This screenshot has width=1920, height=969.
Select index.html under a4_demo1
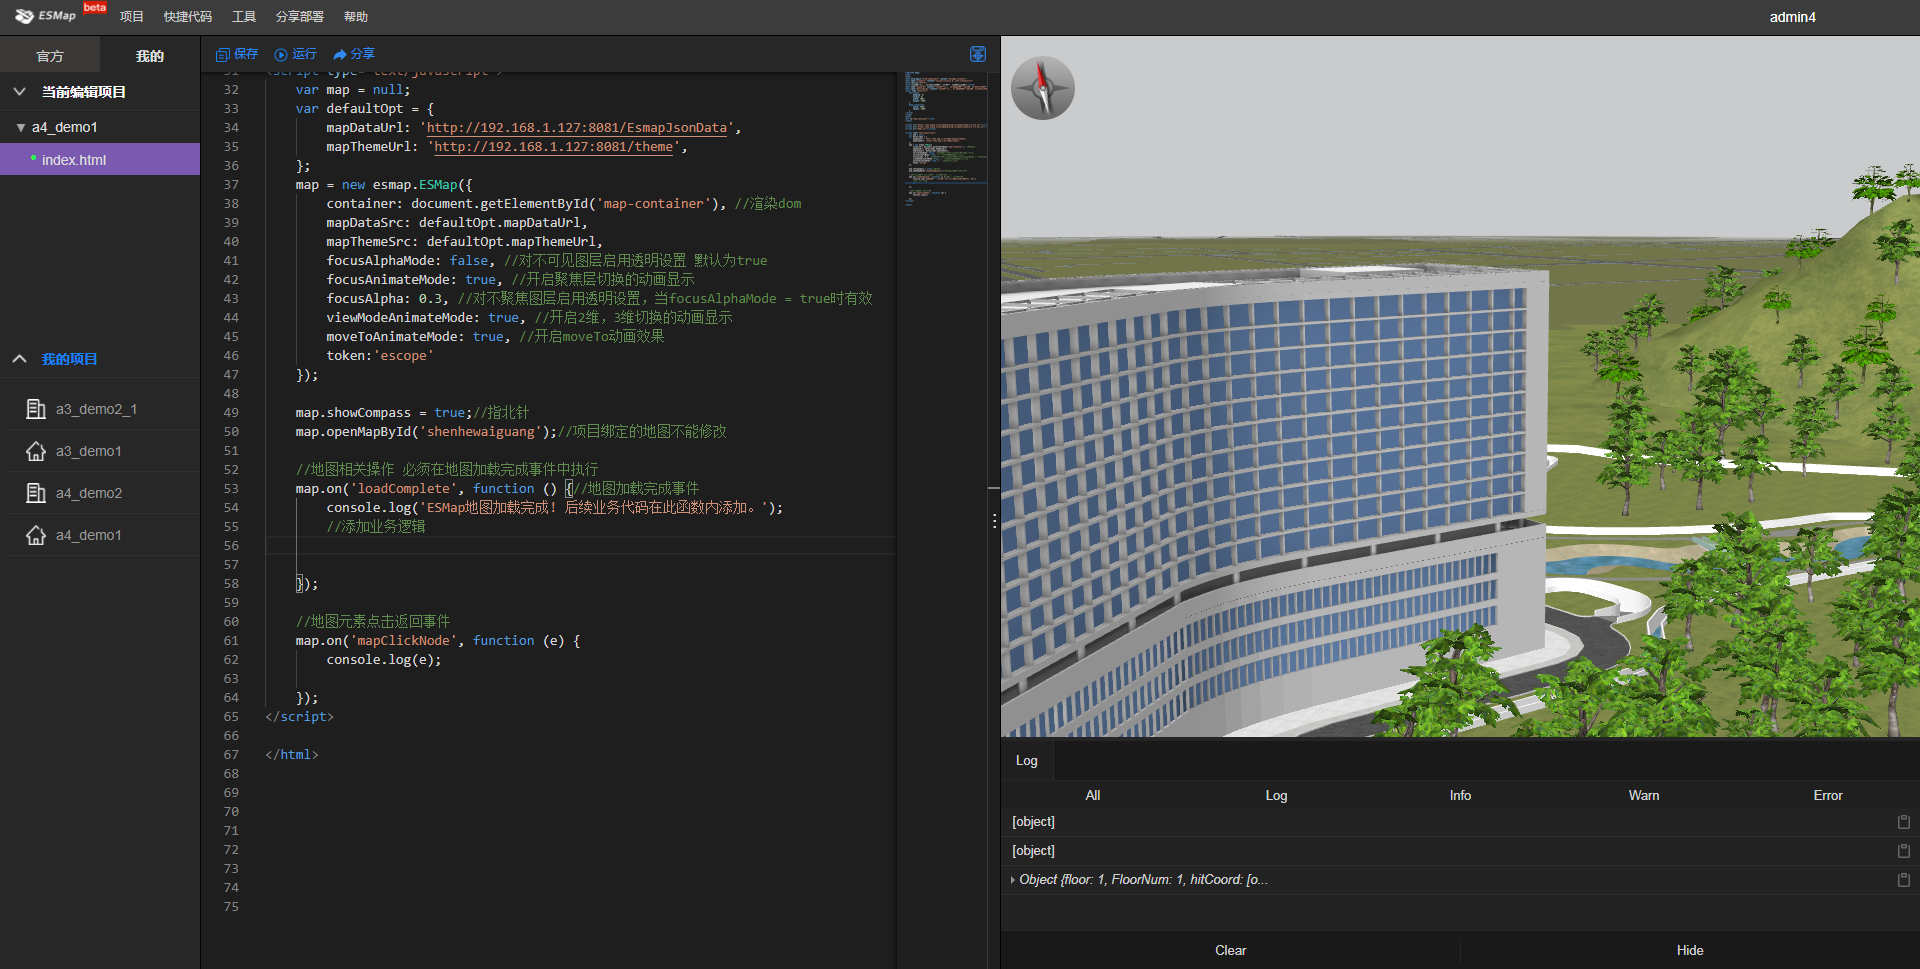pyautogui.click(x=74, y=159)
